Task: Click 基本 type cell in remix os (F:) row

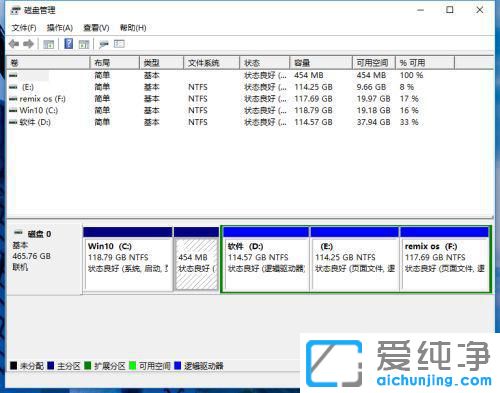Action: (x=152, y=99)
